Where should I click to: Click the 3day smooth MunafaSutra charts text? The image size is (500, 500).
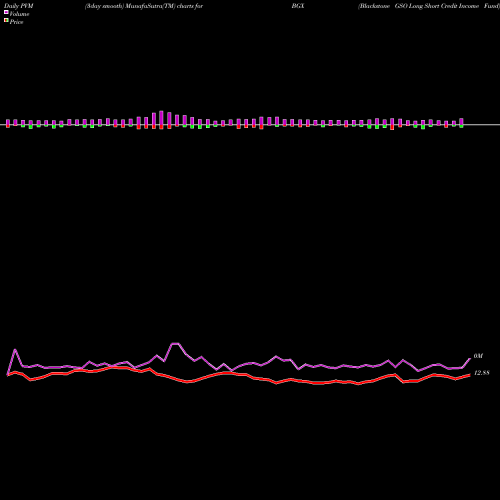coord(144,6)
